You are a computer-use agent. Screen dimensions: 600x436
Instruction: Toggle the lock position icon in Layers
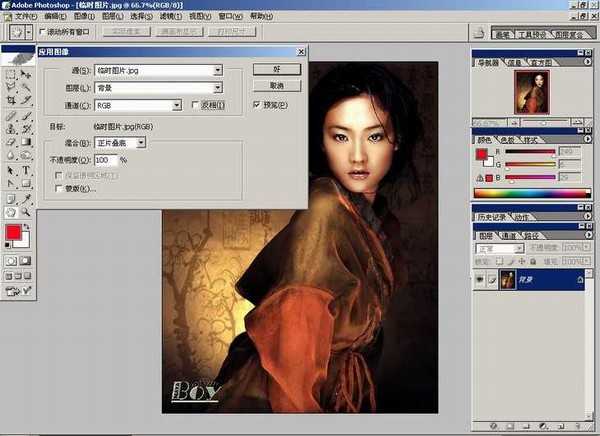pos(522,261)
